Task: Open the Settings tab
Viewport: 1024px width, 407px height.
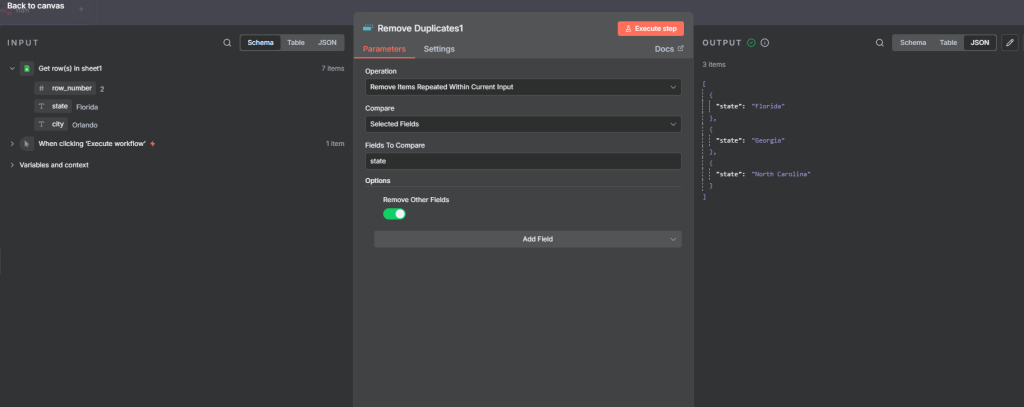Action: 439,49
